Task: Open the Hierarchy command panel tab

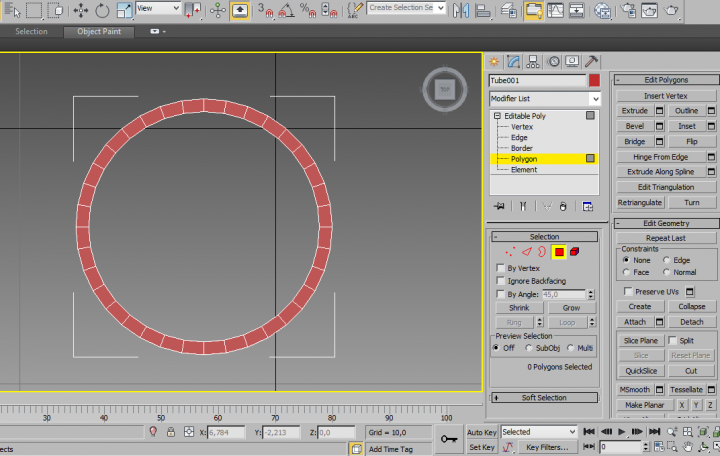Action: point(533,61)
